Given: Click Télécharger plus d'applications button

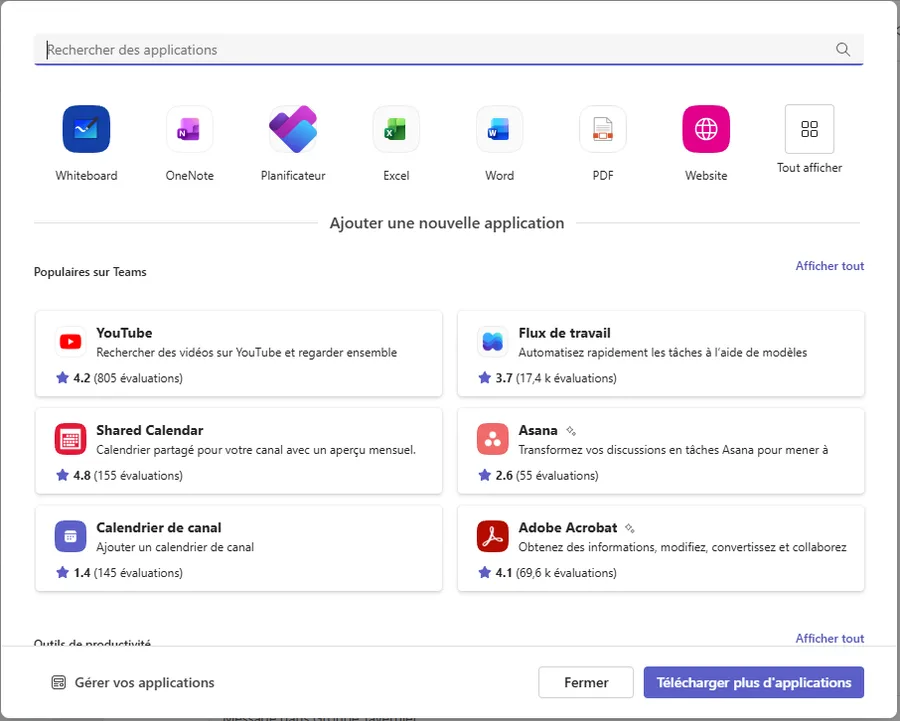Looking at the screenshot, I should click(x=754, y=683).
